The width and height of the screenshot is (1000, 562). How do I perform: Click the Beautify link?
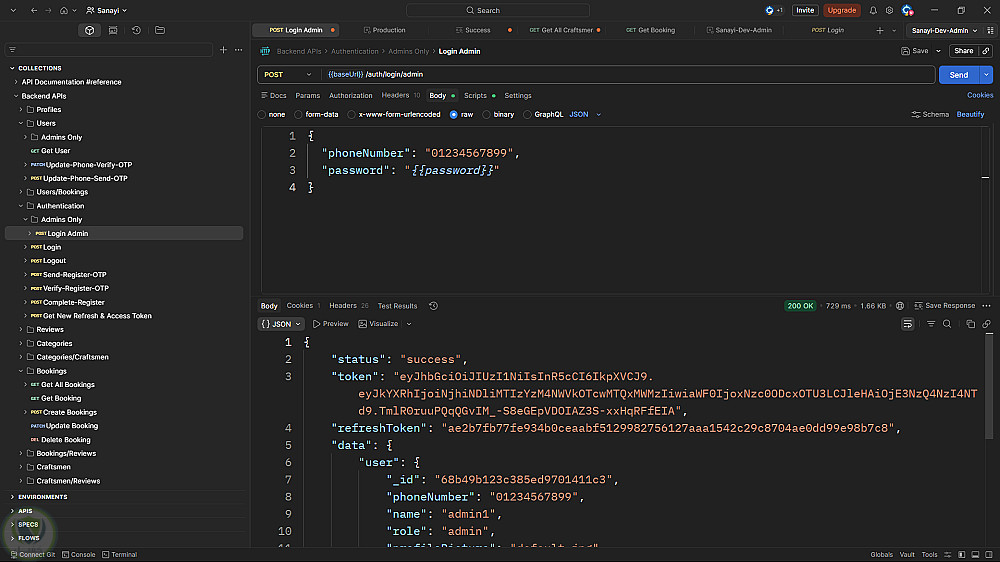click(970, 115)
